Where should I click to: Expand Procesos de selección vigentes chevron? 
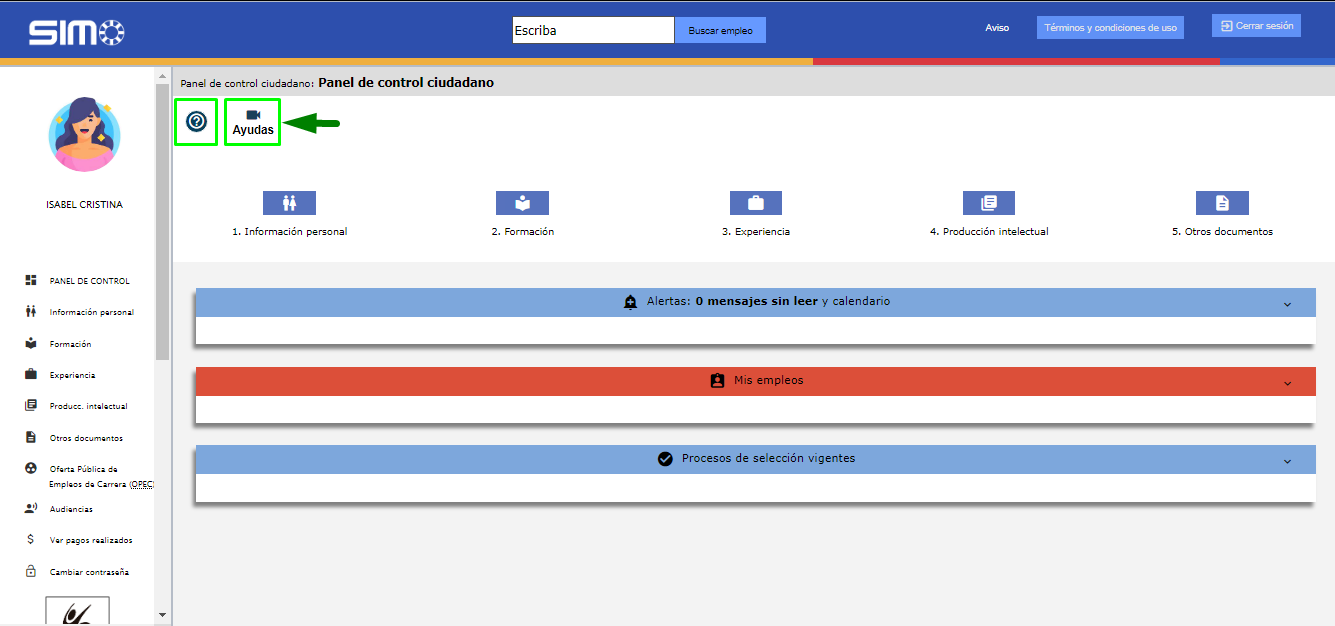click(1287, 461)
